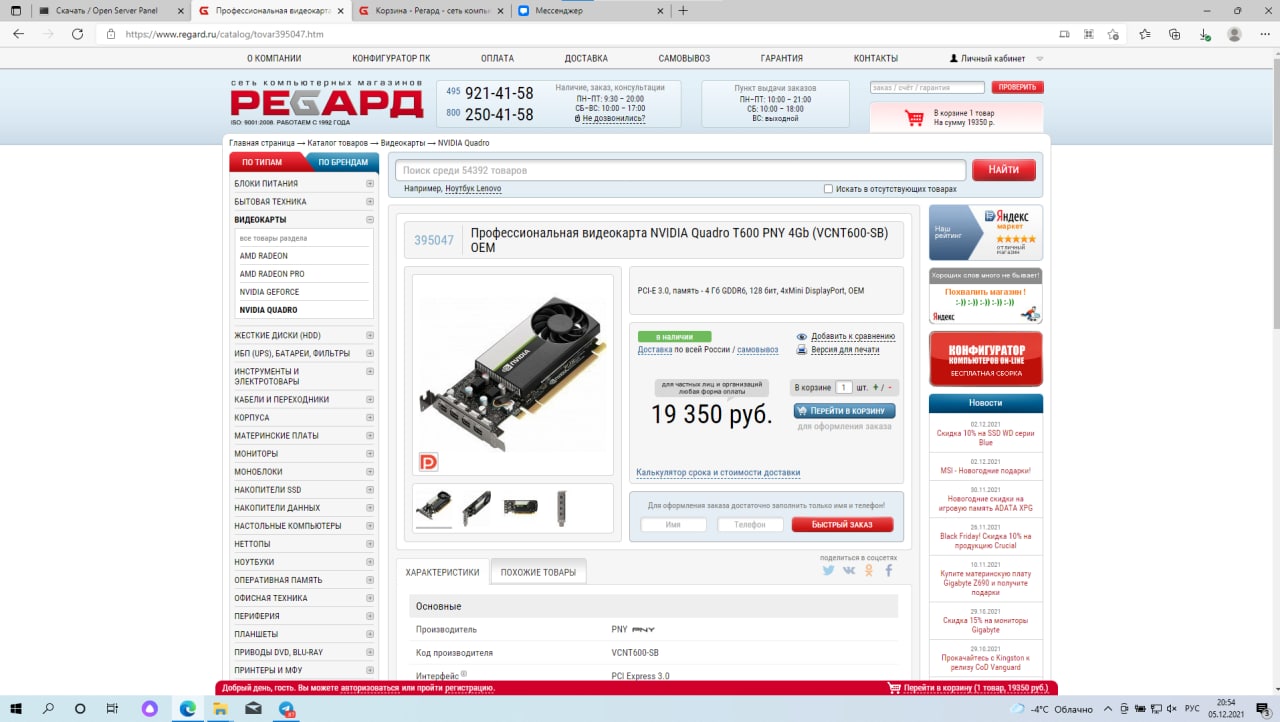Expand 'Ноутбуки' category

tap(370, 562)
